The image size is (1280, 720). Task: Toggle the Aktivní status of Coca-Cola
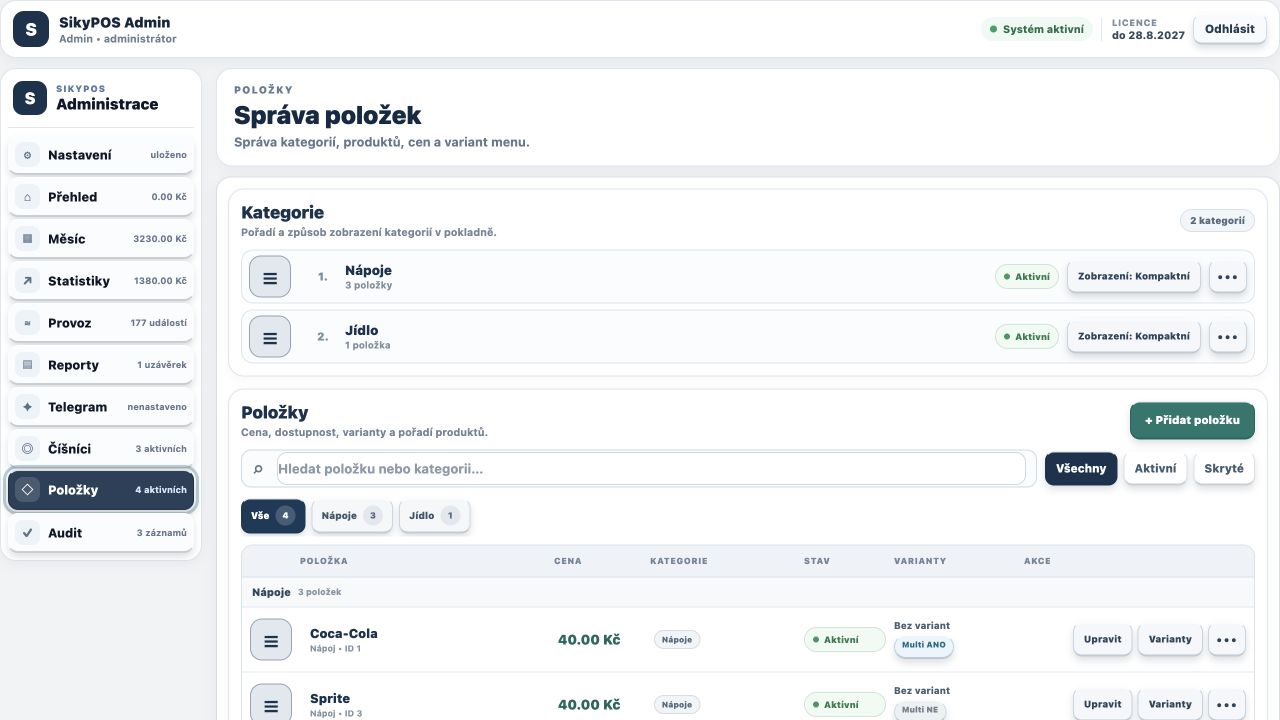point(845,640)
